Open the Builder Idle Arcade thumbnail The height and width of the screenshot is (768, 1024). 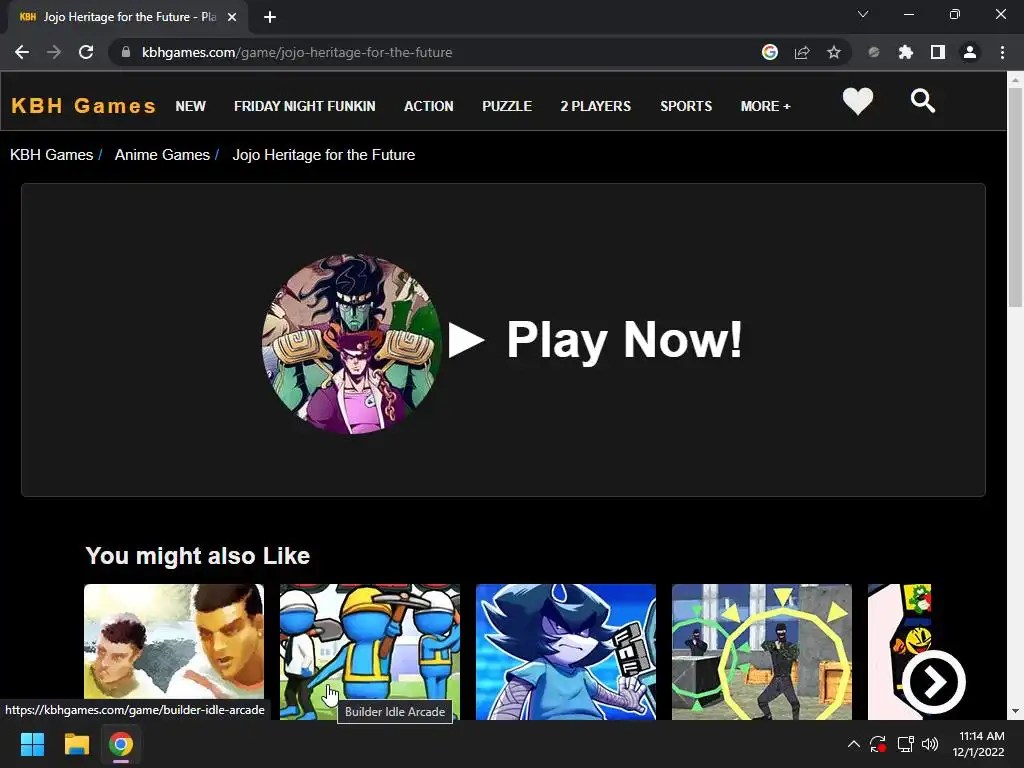pos(370,651)
